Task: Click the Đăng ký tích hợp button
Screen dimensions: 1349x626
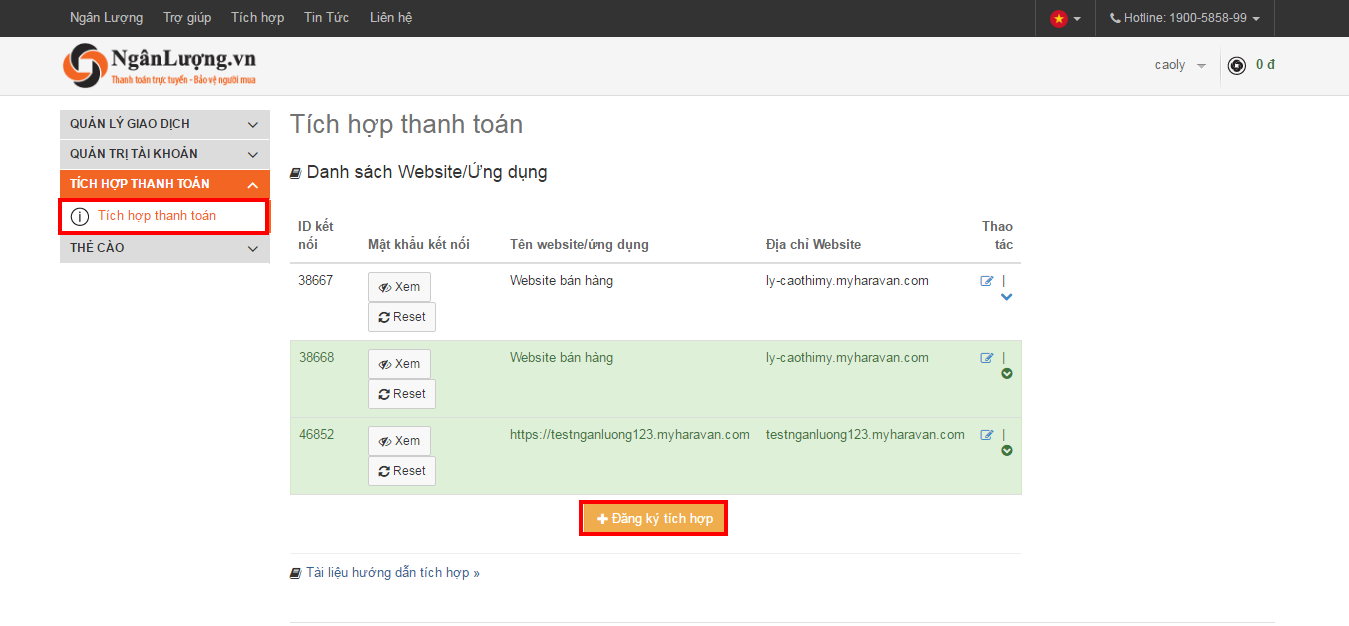Action: (x=654, y=519)
